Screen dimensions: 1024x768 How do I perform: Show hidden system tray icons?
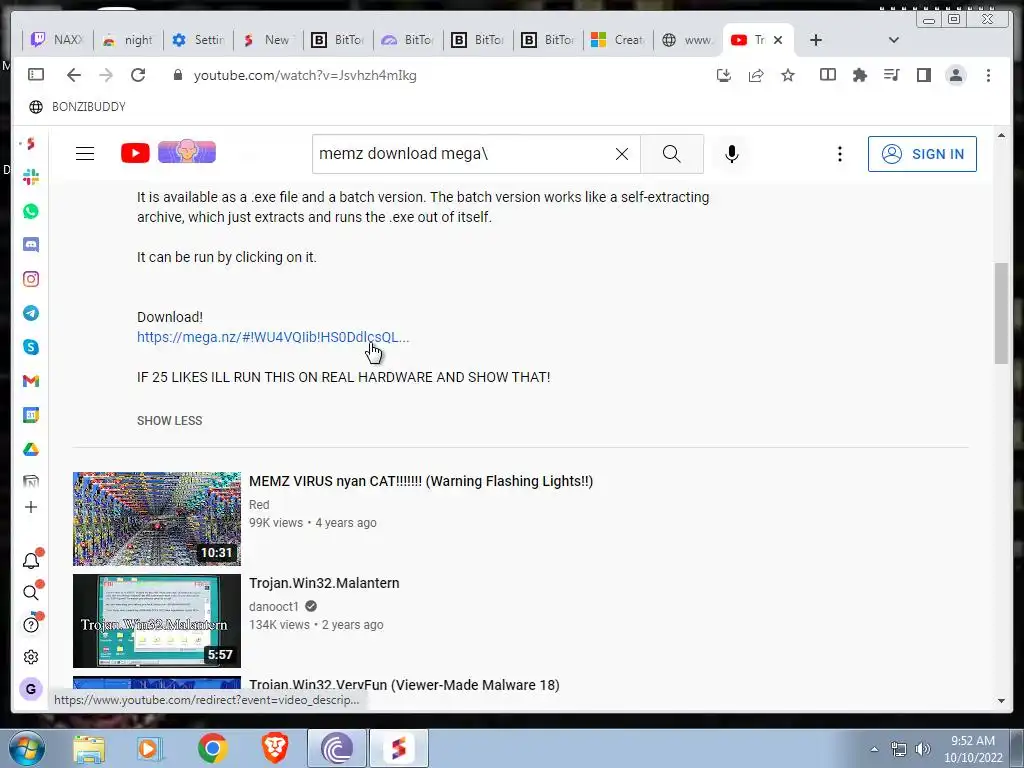point(874,749)
